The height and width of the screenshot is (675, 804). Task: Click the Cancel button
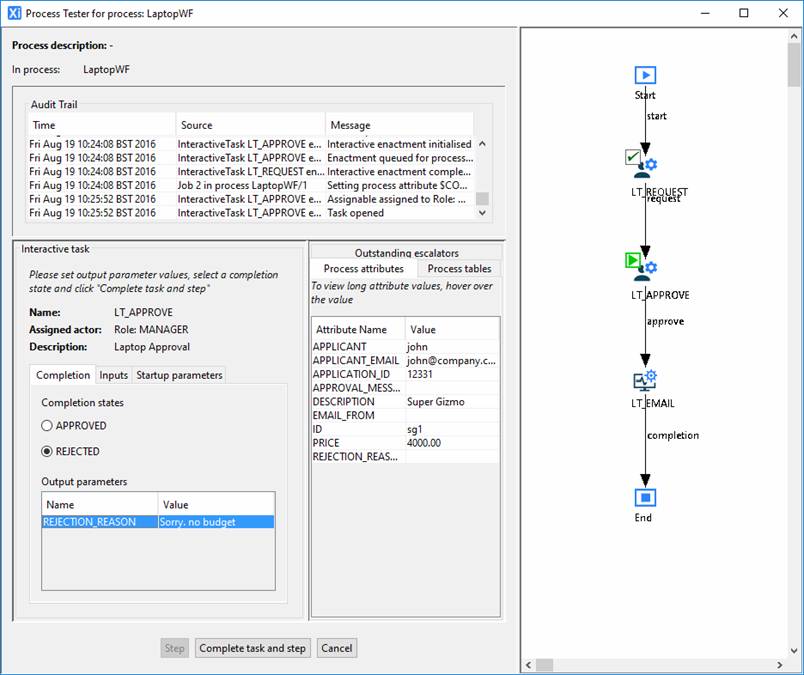click(337, 648)
